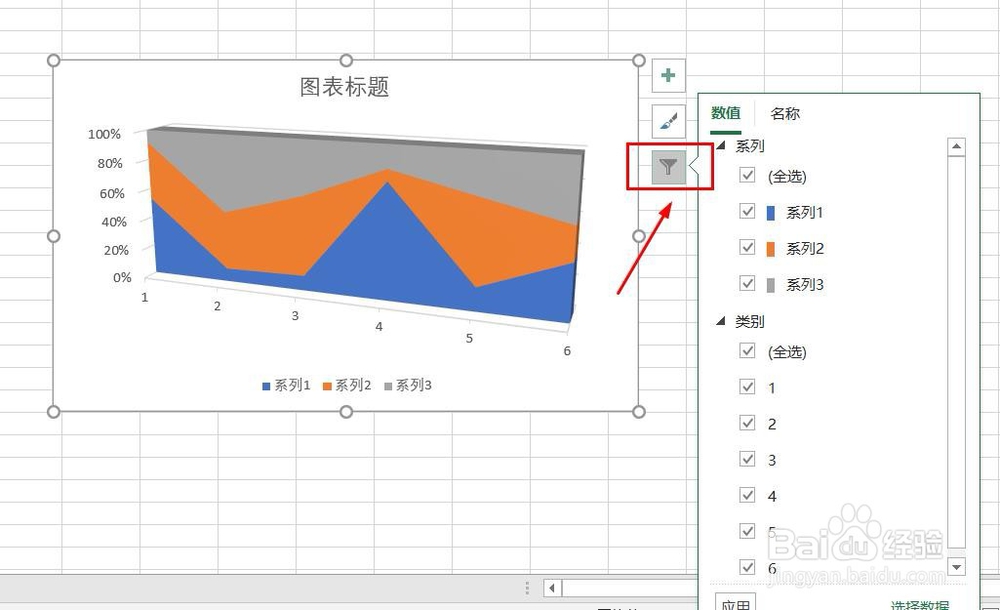
Task: Click the 系列1 legend marker below the chart
Action: 264,385
